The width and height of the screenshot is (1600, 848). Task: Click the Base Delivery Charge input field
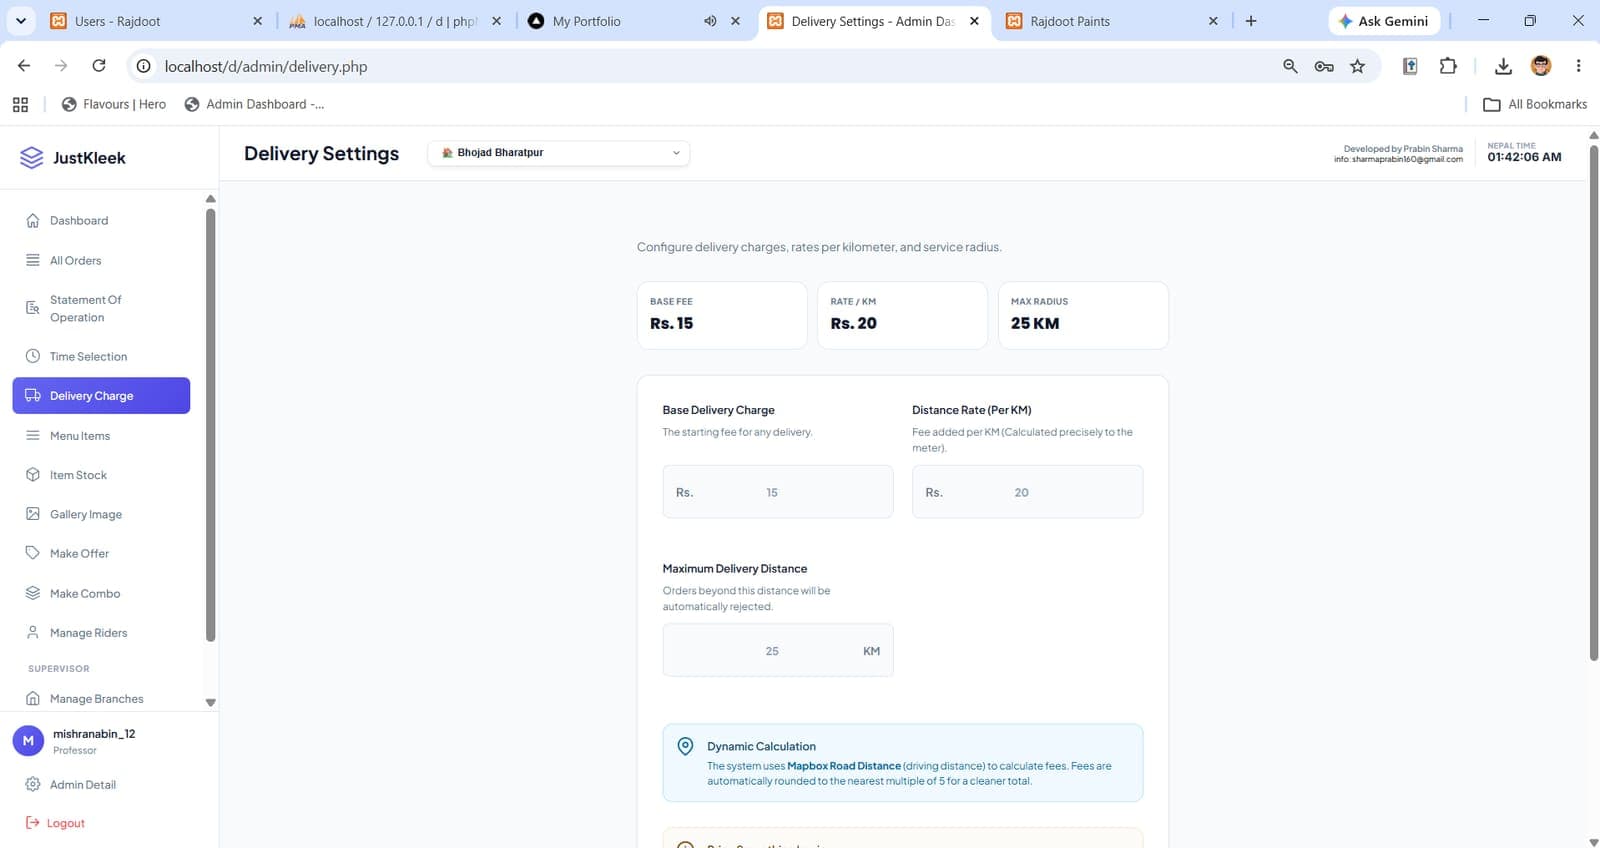point(778,492)
